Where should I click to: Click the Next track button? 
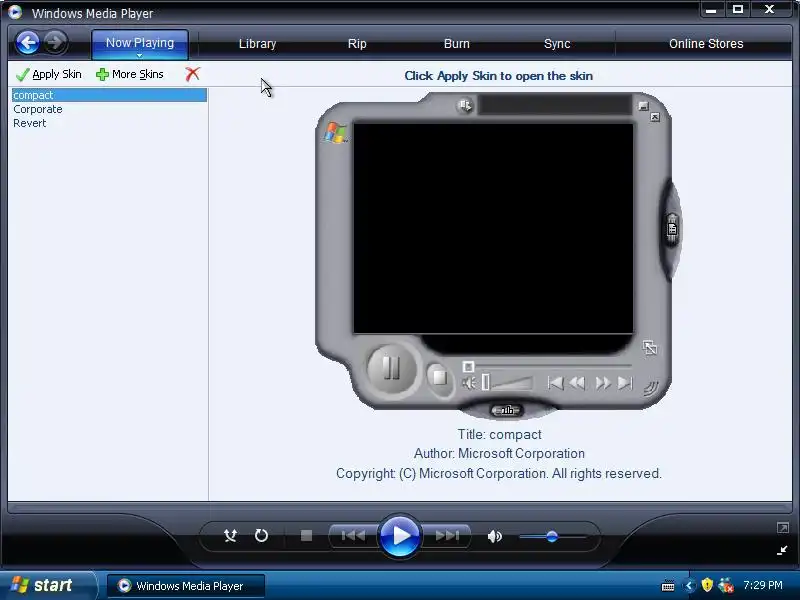coord(447,536)
